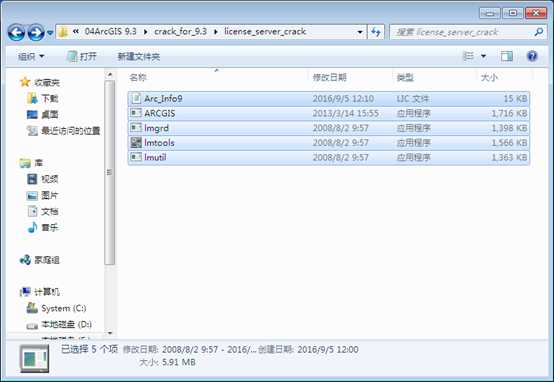Open the address bar history dropdown

click(x=360, y=32)
